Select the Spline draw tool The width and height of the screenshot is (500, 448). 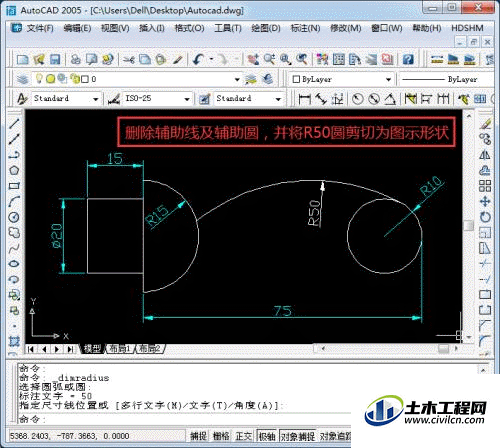[14, 248]
